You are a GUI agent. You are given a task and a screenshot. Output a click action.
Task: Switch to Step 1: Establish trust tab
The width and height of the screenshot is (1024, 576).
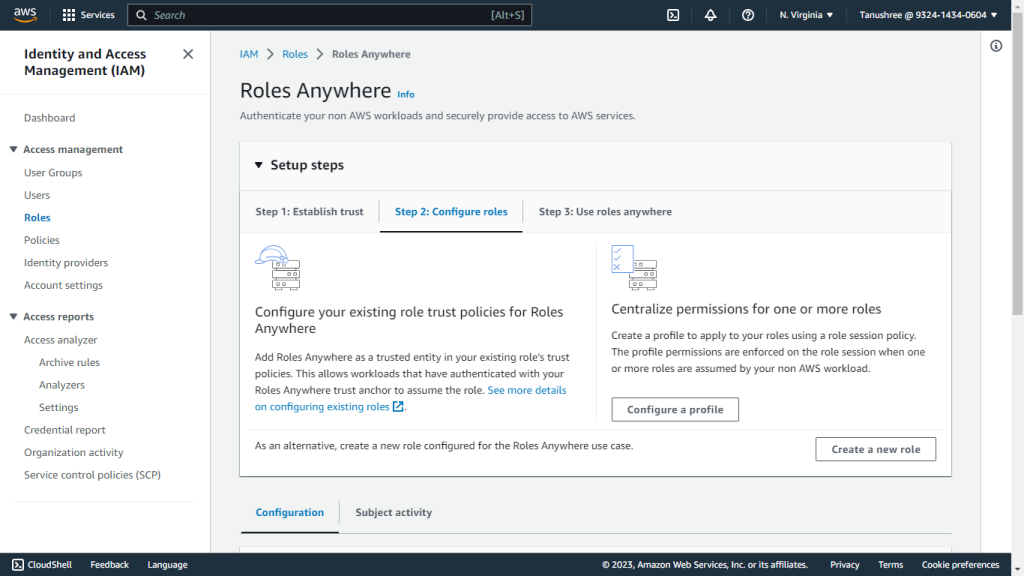[310, 212]
